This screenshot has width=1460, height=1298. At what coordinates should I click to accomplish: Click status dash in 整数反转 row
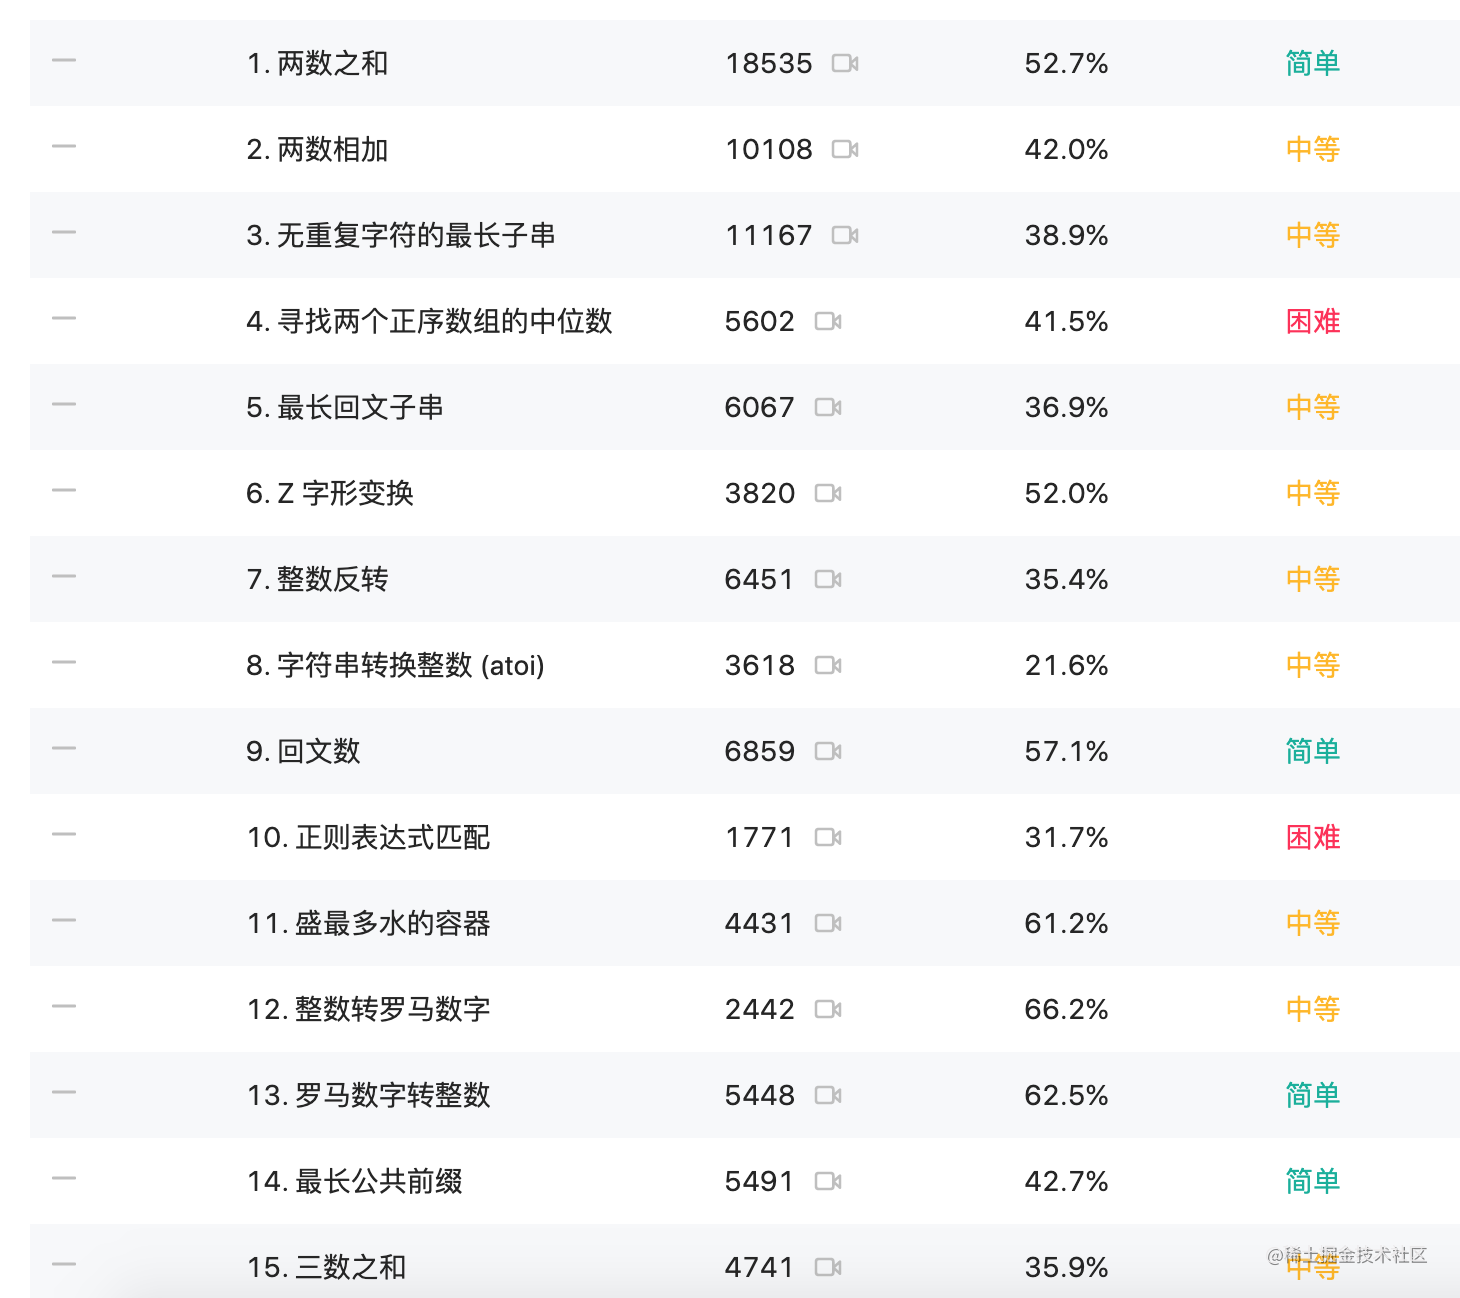click(64, 576)
